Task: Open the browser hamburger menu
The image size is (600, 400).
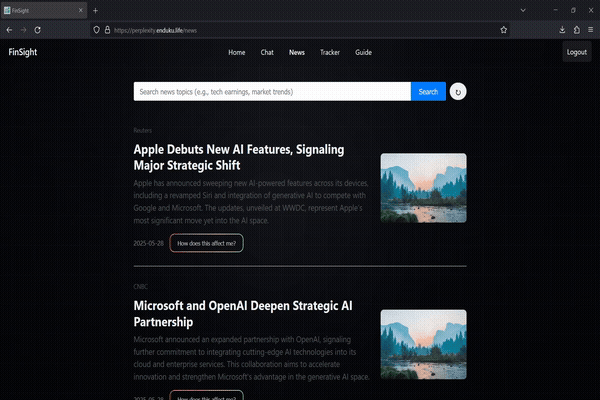Action: click(590, 30)
